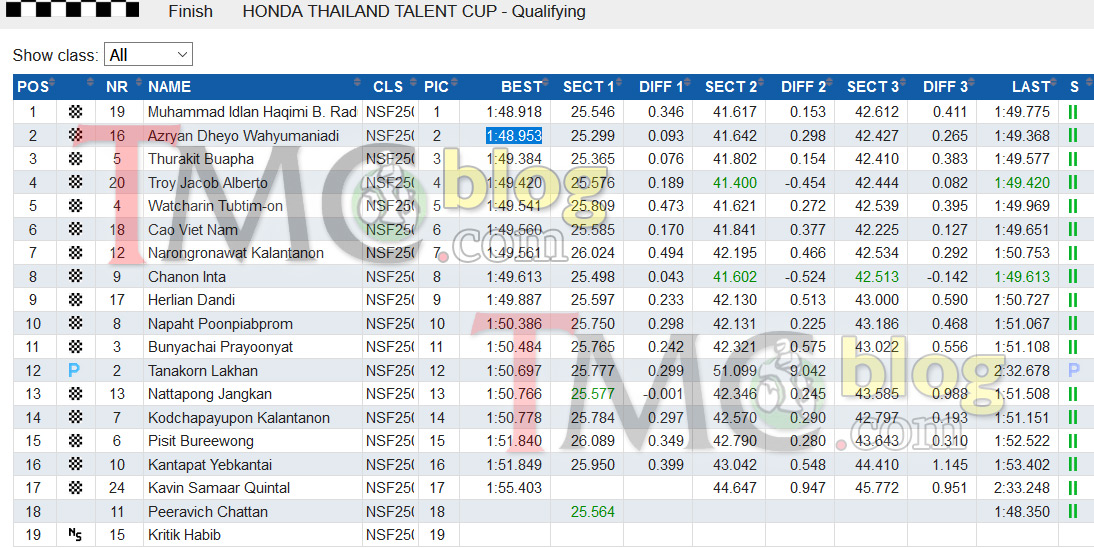Click checkered flag icon for Pisit Bureewong

tap(75, 440)
